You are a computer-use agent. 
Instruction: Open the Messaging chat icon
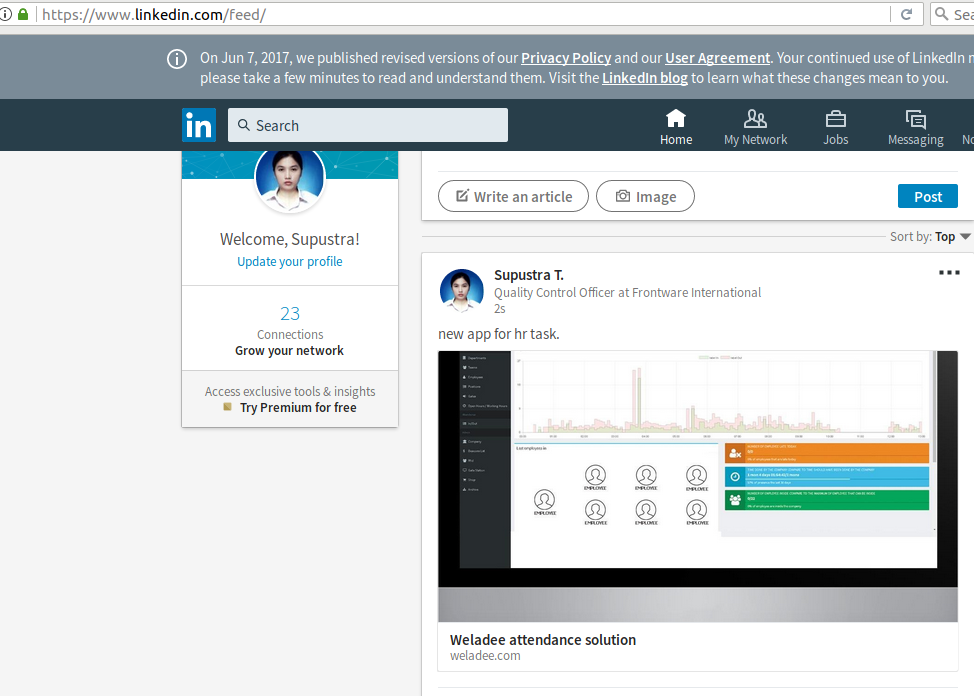(915, 119)
